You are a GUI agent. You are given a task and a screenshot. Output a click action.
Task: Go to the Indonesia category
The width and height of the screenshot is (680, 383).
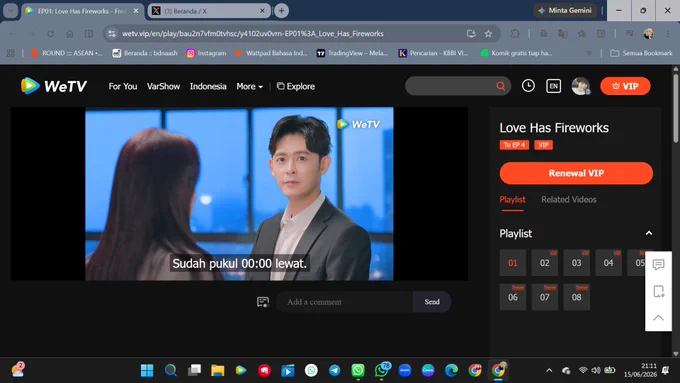[x=208, y=86]
